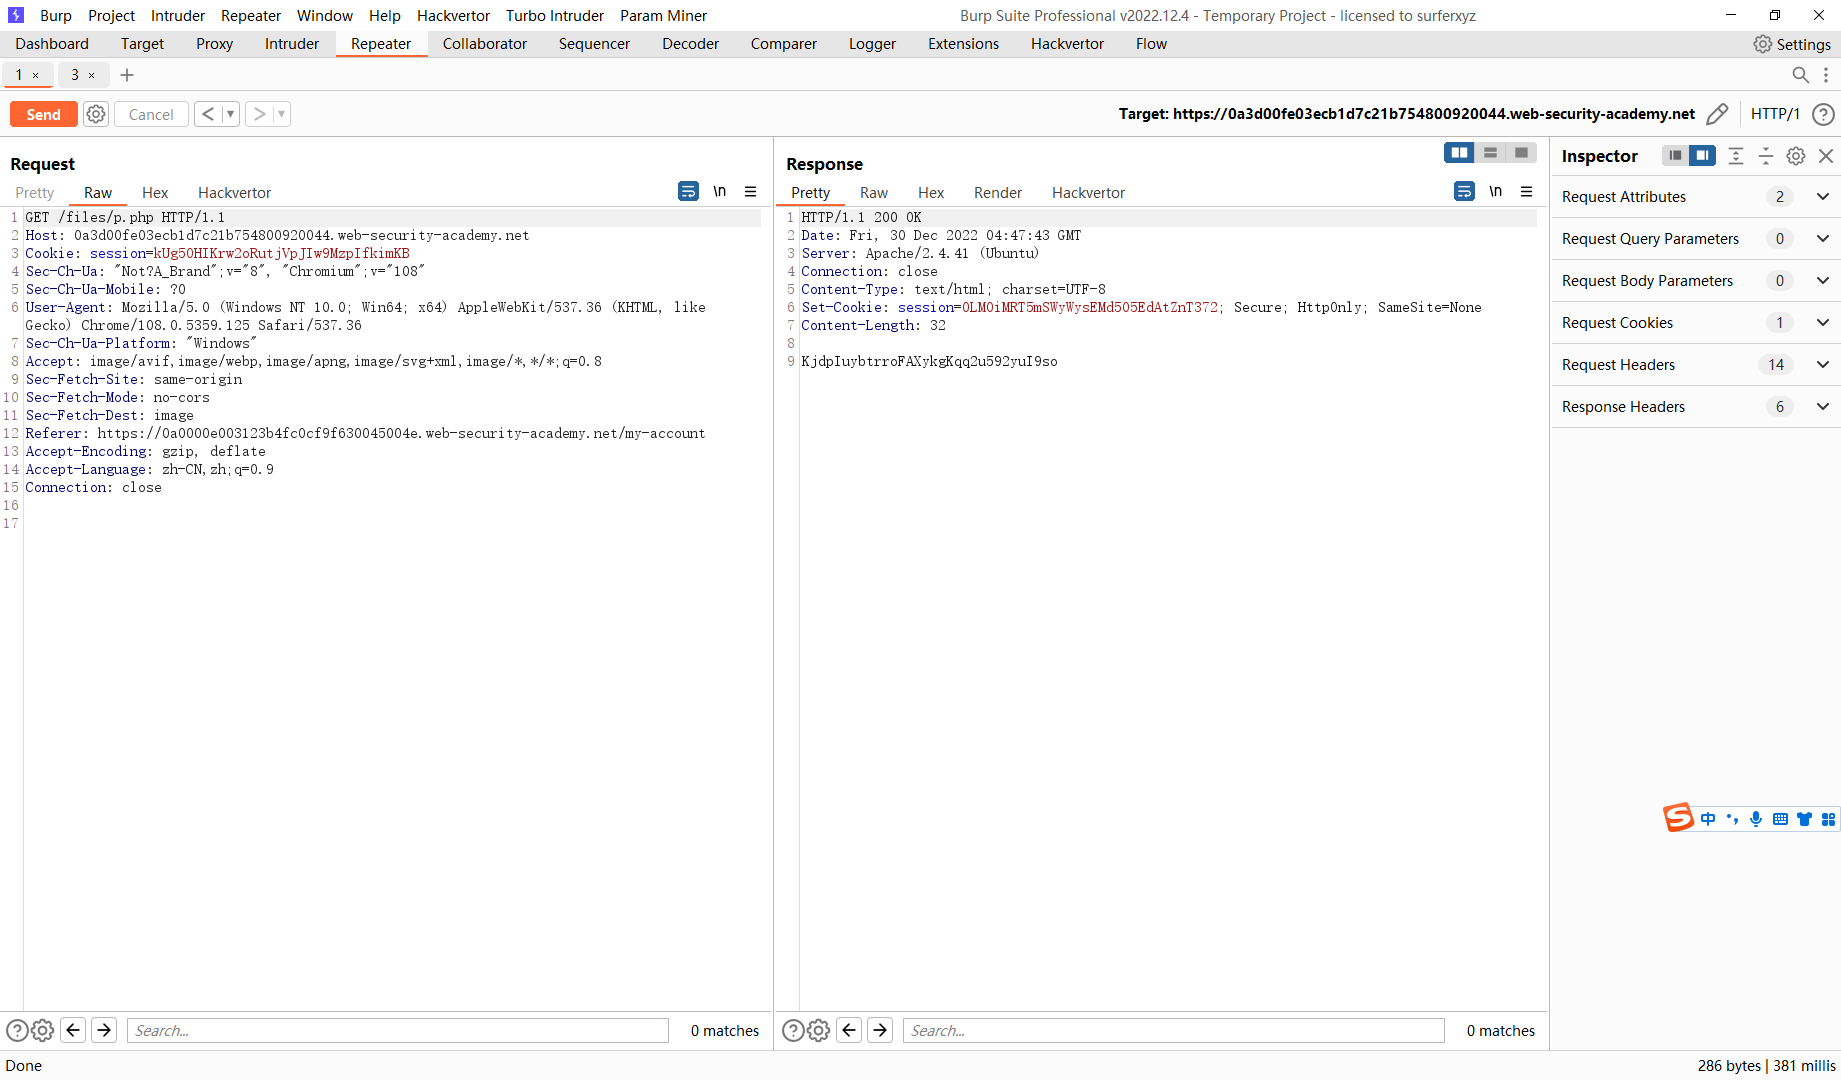Click the Send request settings gear icon

pos(96,114)
